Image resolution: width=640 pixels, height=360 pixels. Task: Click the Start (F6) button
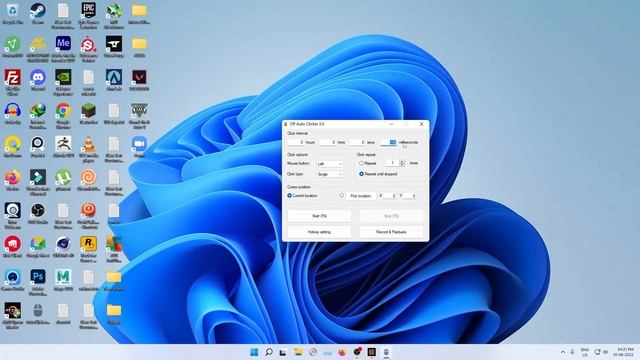tap(319, 216)
